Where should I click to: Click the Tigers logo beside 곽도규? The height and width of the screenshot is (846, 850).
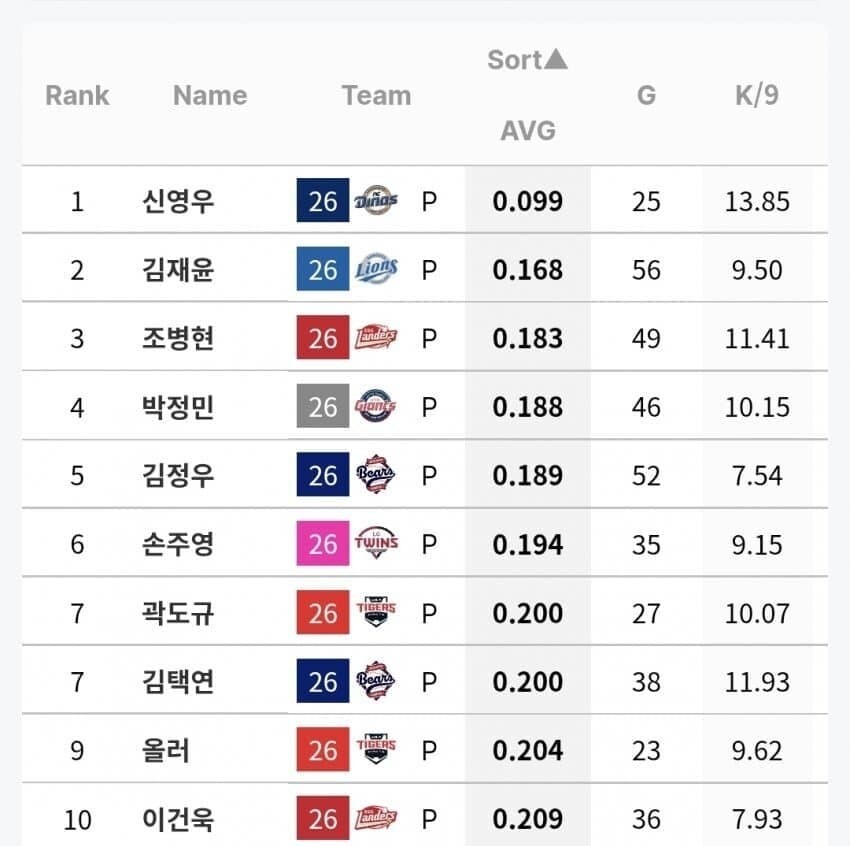point(376,612)
